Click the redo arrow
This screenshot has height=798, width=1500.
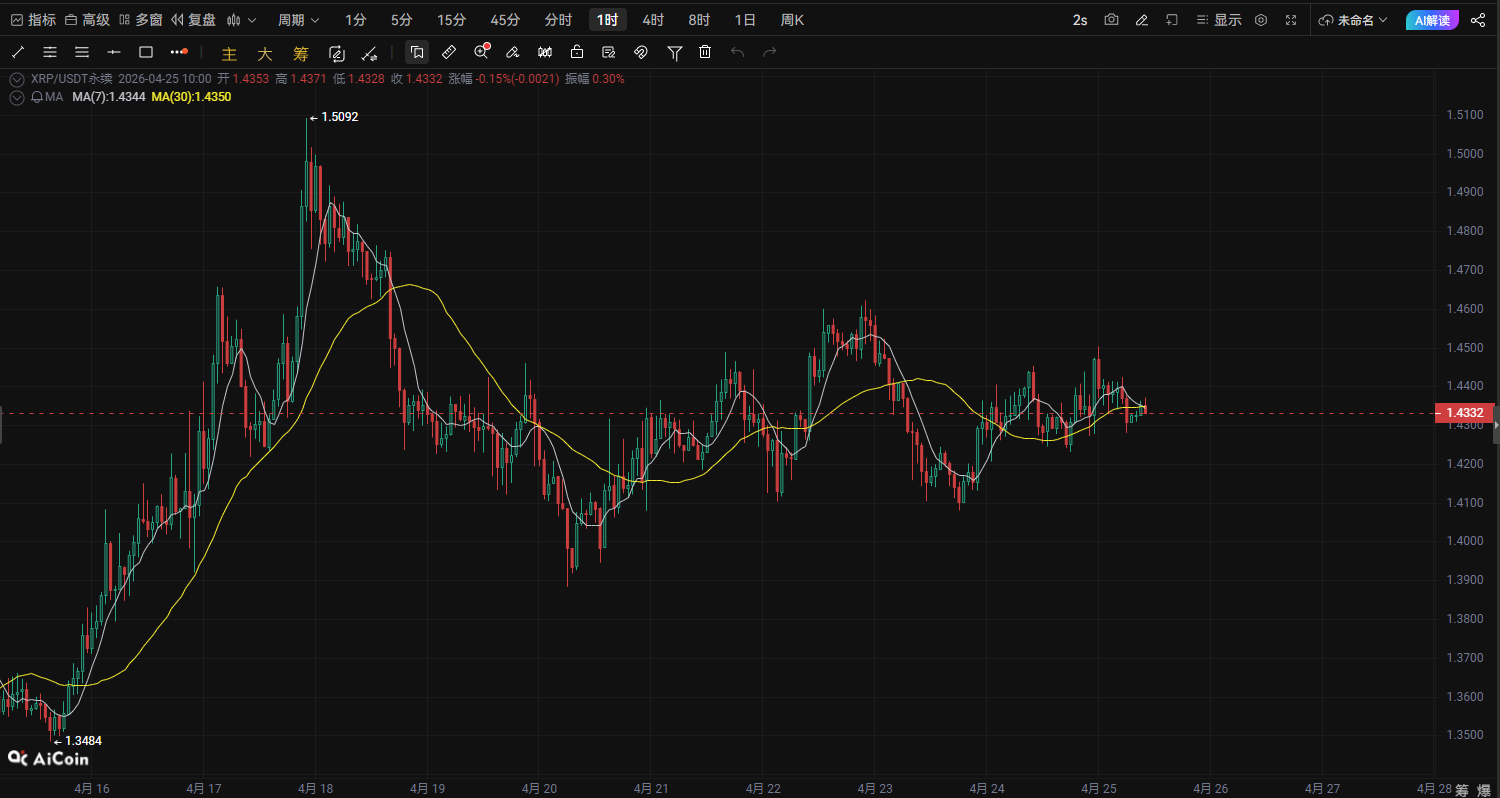(x=769, y=52)
